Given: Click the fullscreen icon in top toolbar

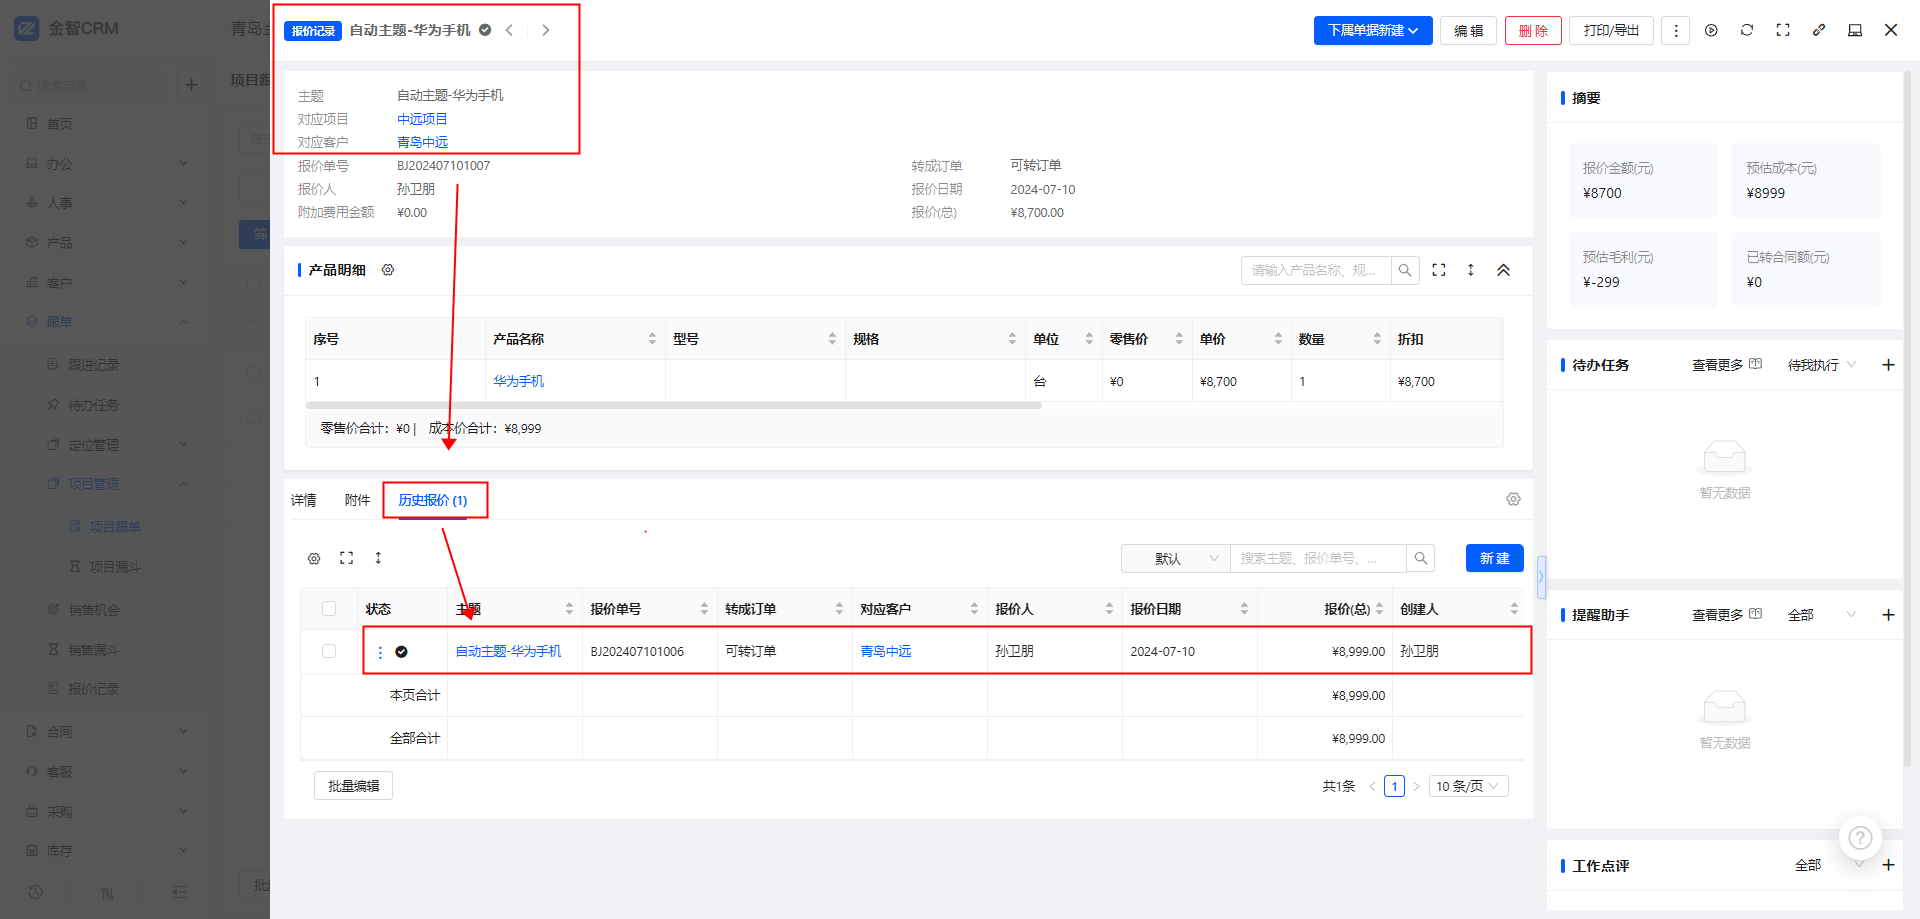Looking at the screenshot, I should click(x=1783, y=30).
